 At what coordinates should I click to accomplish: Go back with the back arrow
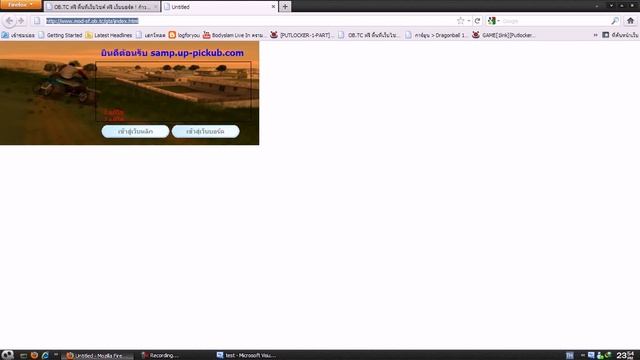click(9, 21)
